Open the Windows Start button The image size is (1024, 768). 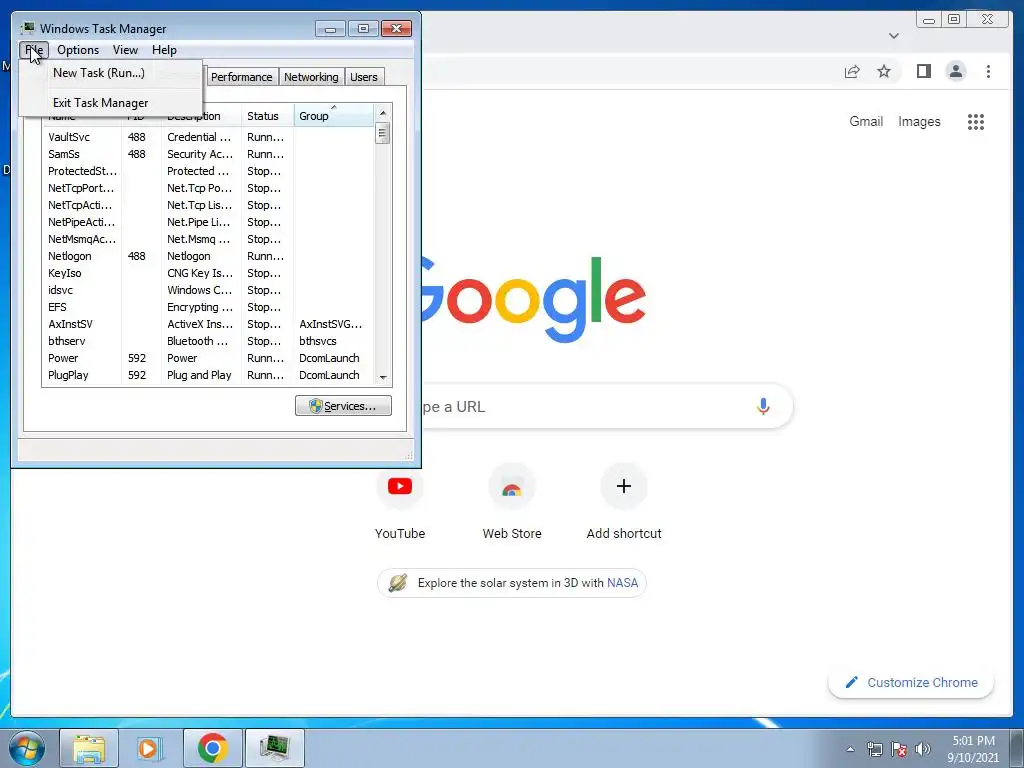click(27, 748)
